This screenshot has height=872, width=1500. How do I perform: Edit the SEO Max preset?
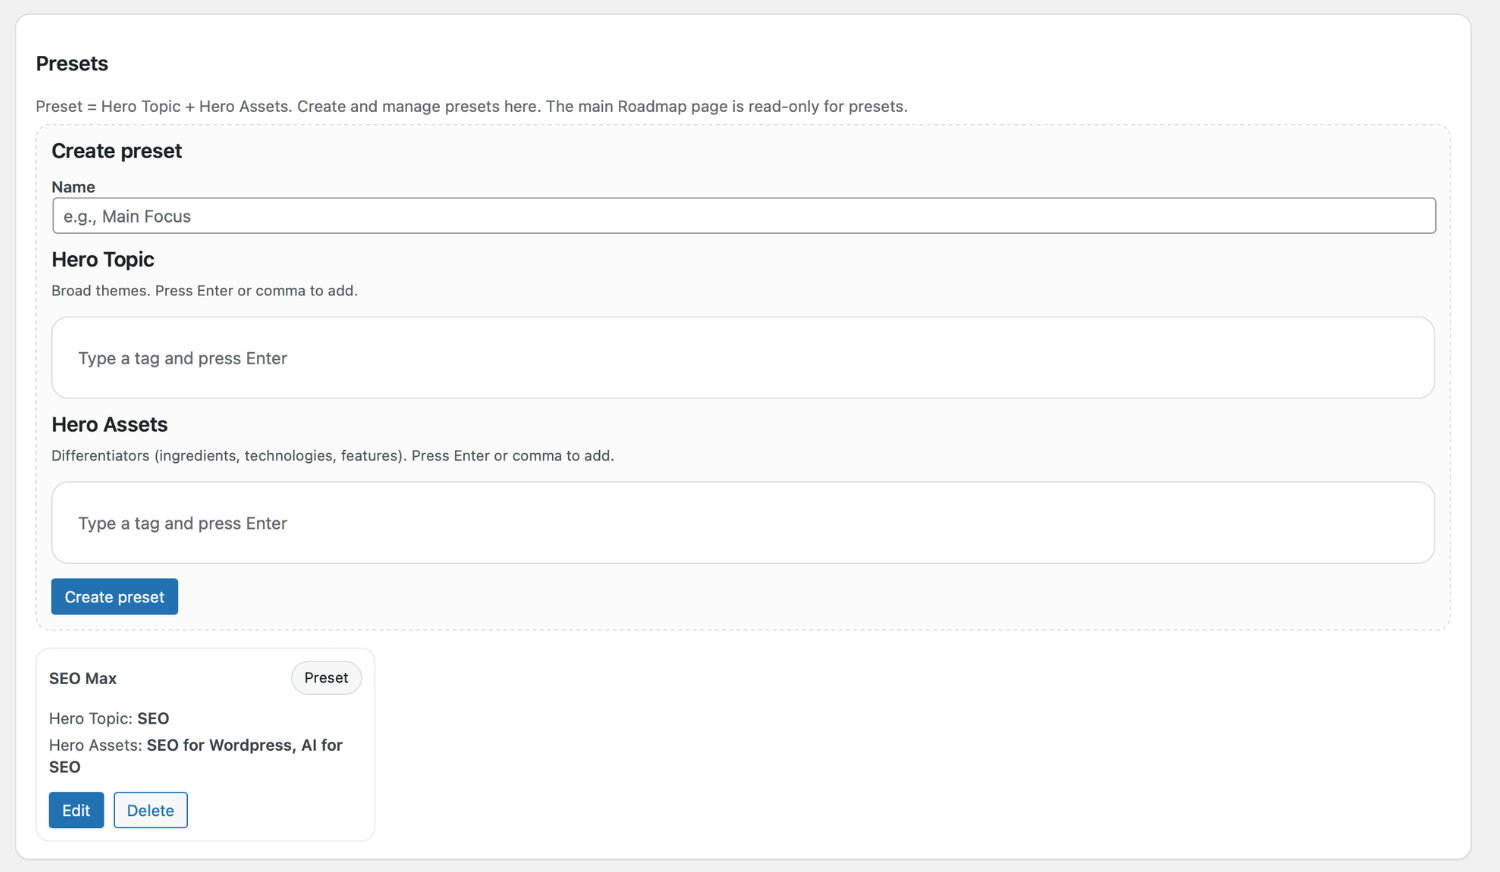point(76,810)
